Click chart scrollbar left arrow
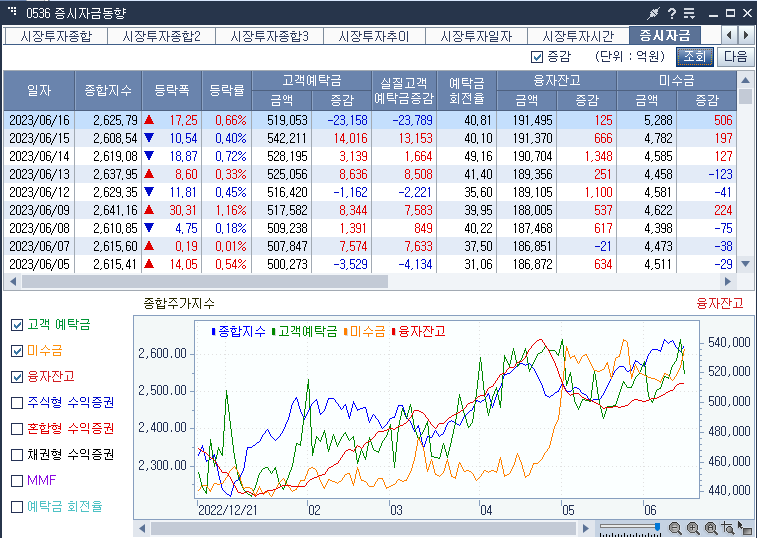757x538 pixels. [x=142, y=528]
